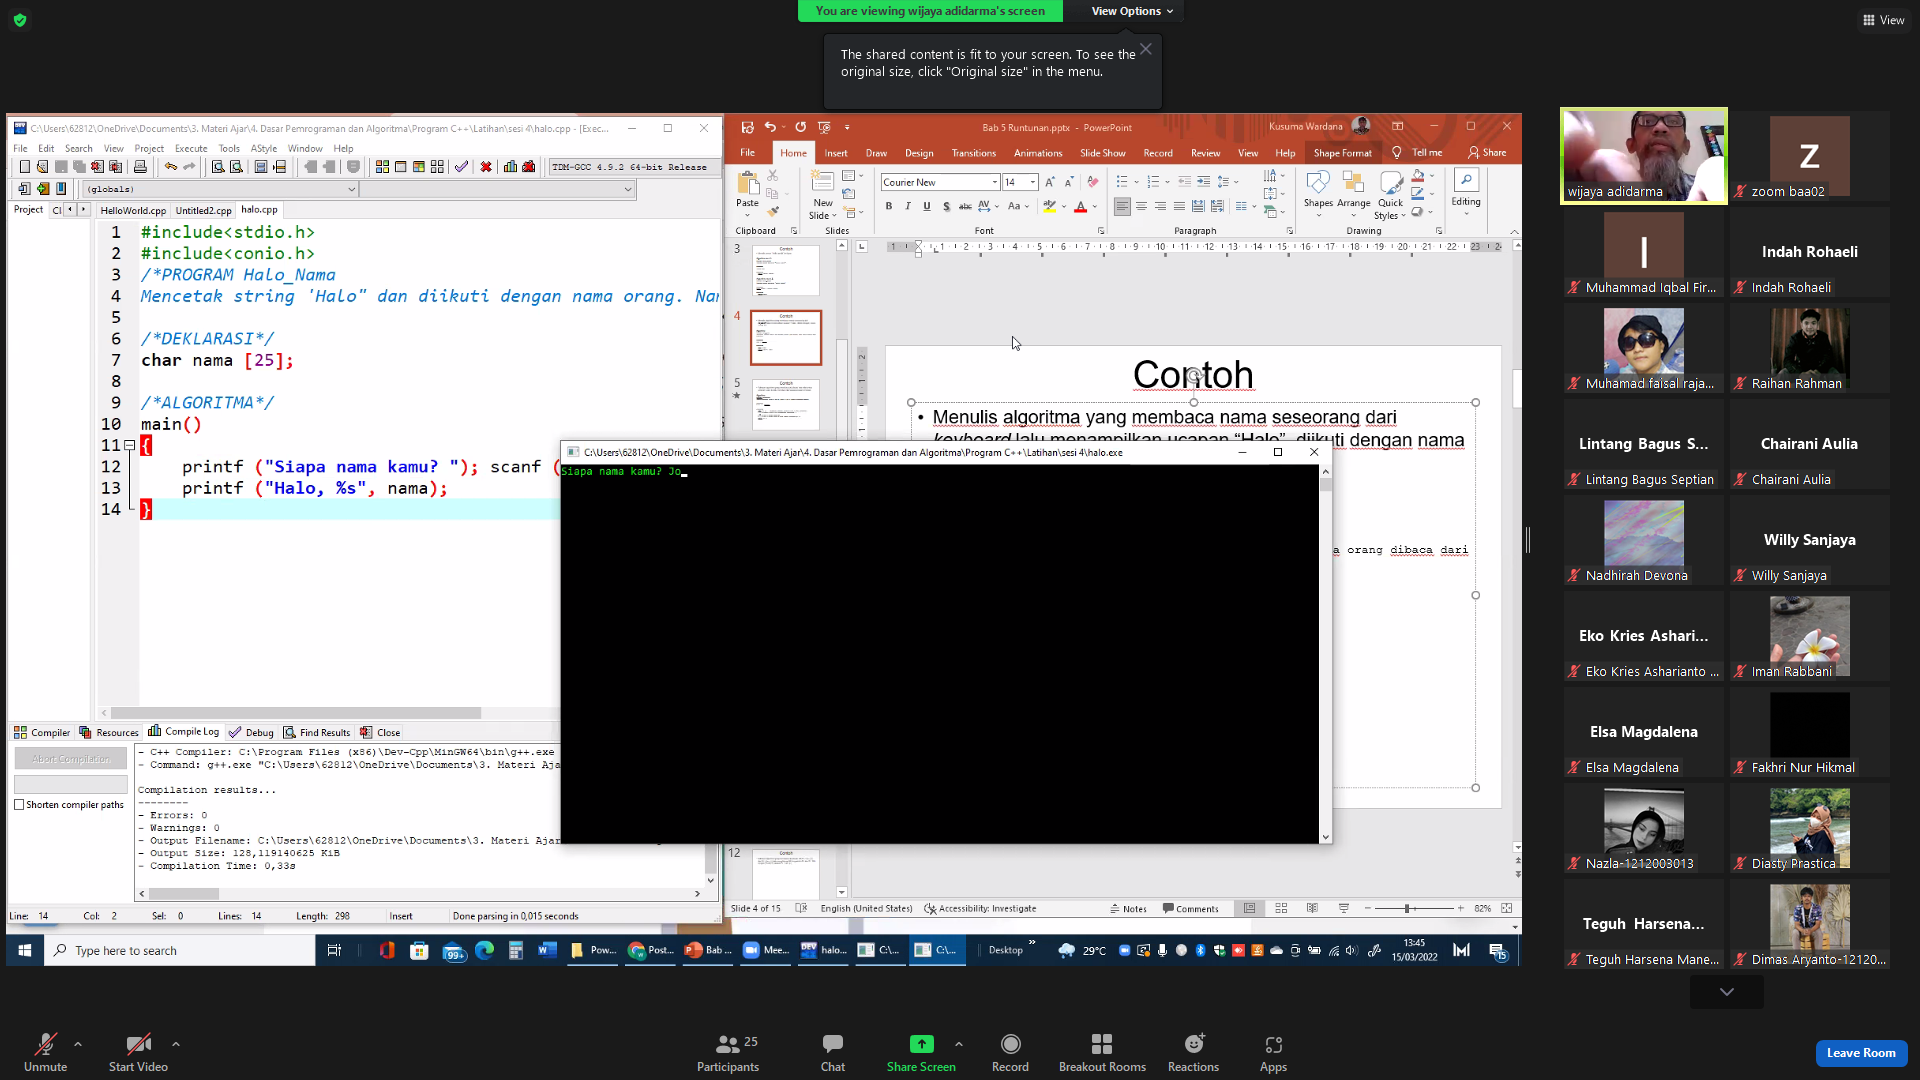Expand audio options arrow beside Unmute

78,1044
